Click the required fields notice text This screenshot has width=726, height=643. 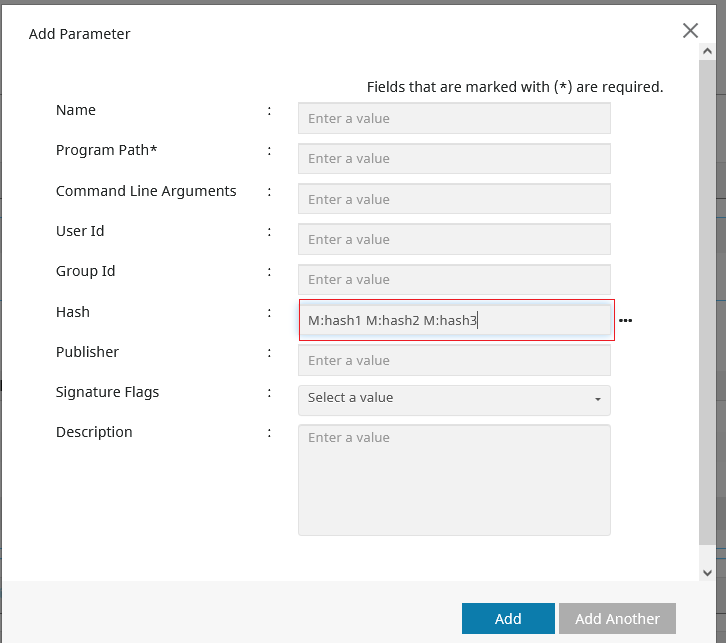point(515,87)
